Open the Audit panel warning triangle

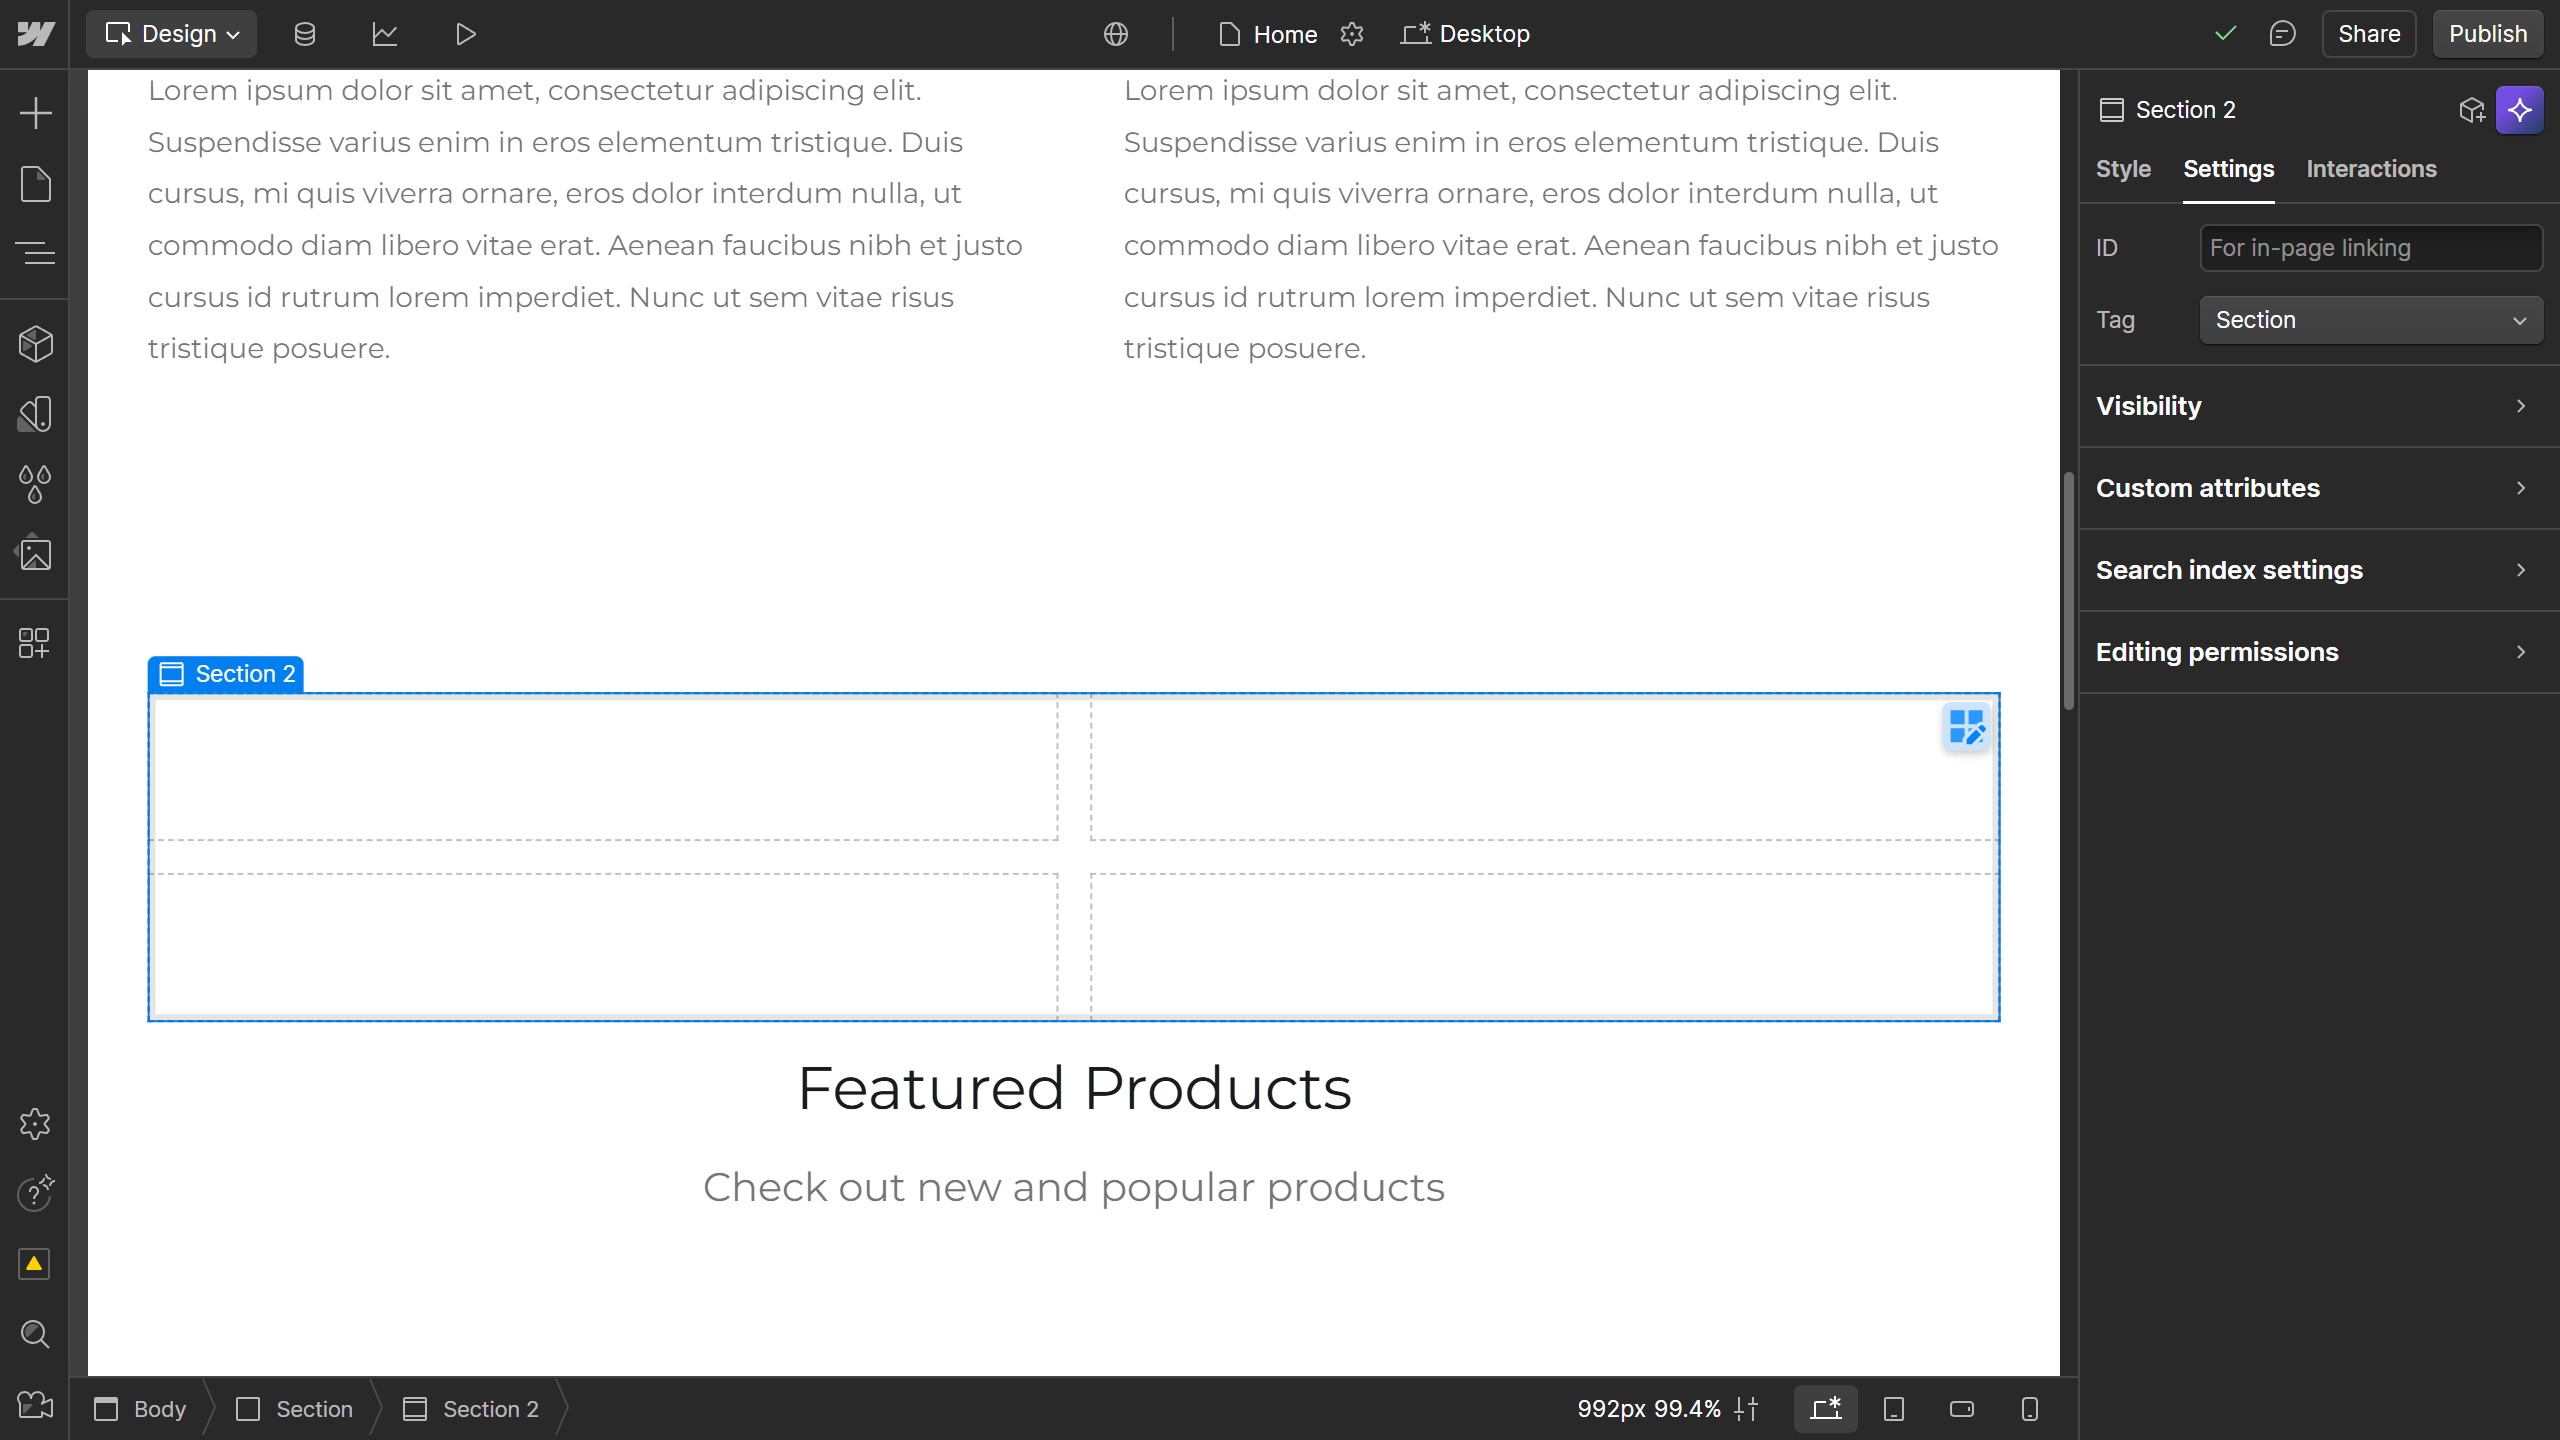[x=36, y=1263]
